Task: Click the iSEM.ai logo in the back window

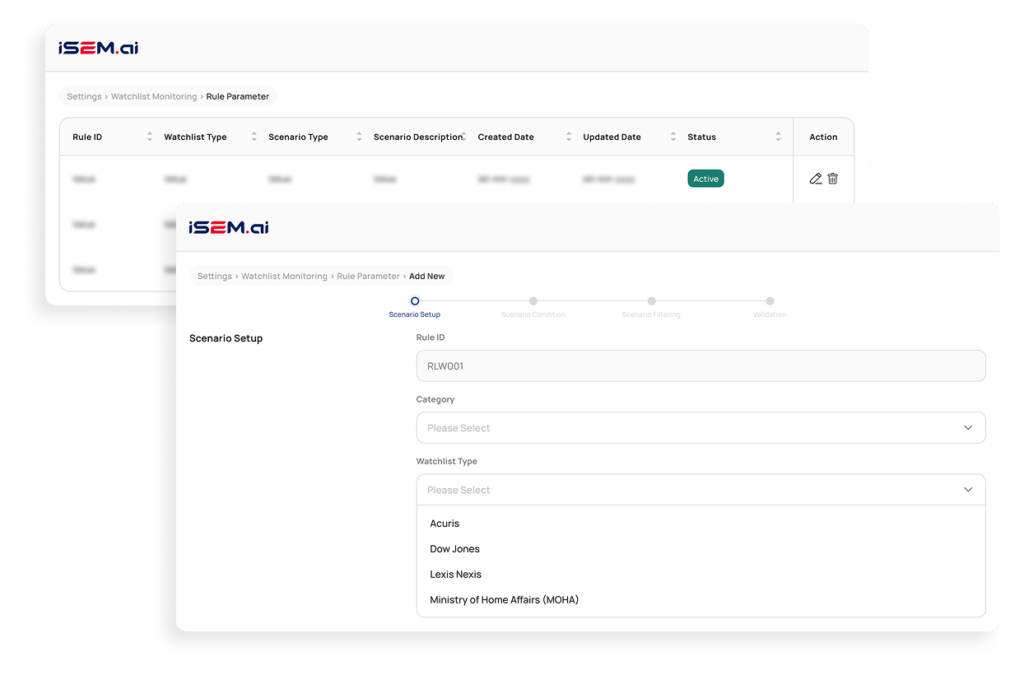Action: click(98, 47)
